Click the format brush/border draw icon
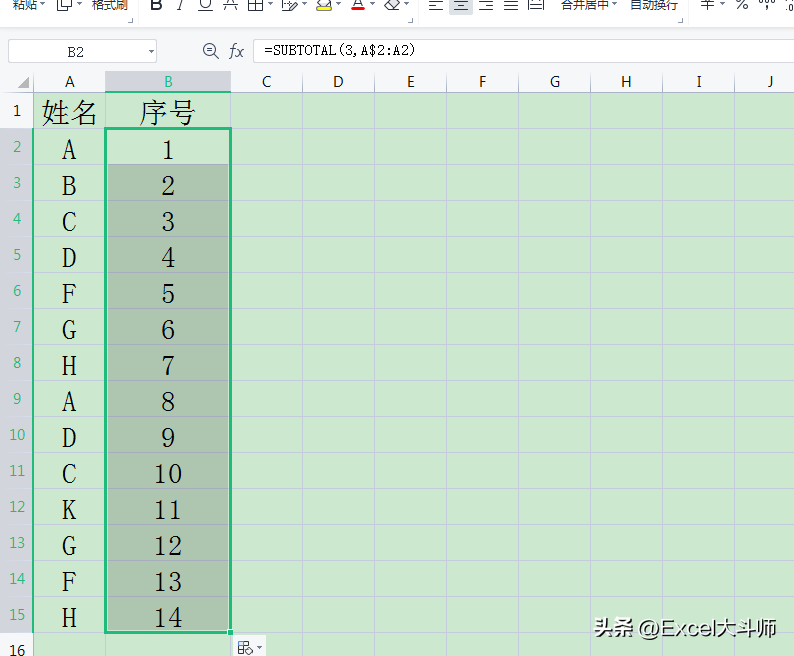794x656 pixels. point(289,6)
